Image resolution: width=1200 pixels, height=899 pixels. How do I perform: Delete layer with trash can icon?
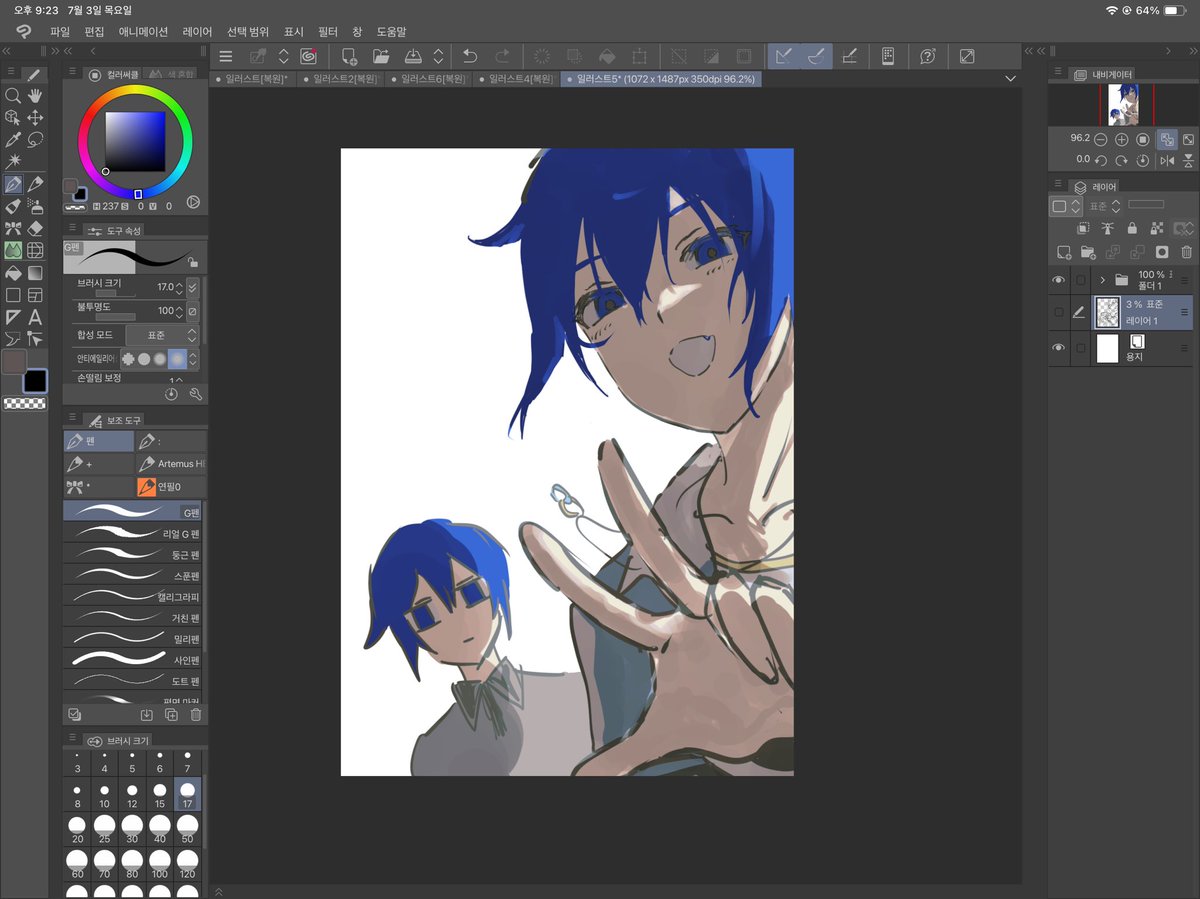1186,253
